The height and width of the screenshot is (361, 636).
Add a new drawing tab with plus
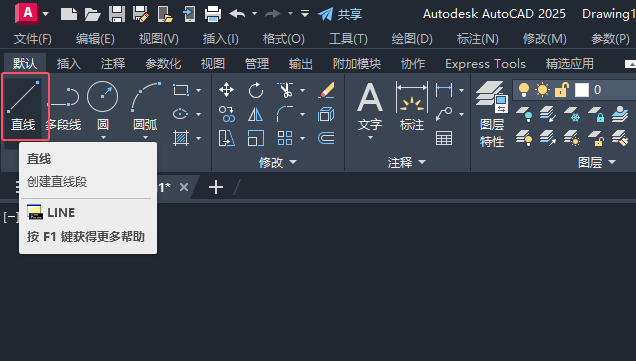216,187
